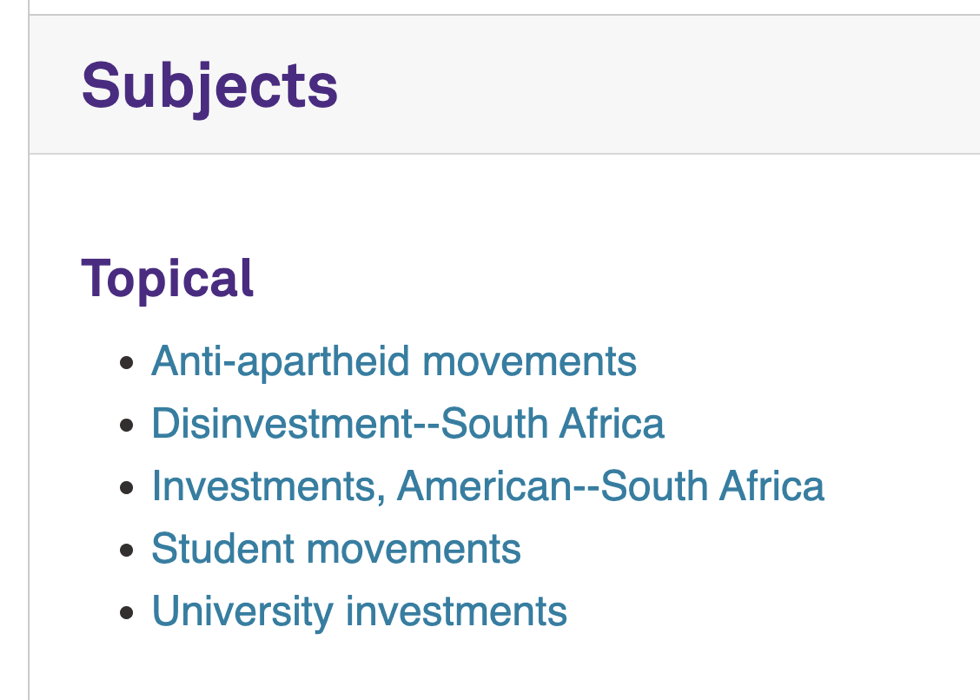The width and height of the screenshot is (980, 700).
Task: Click the bullet before Investments, American--South Africa
Action: pos(126,488)
